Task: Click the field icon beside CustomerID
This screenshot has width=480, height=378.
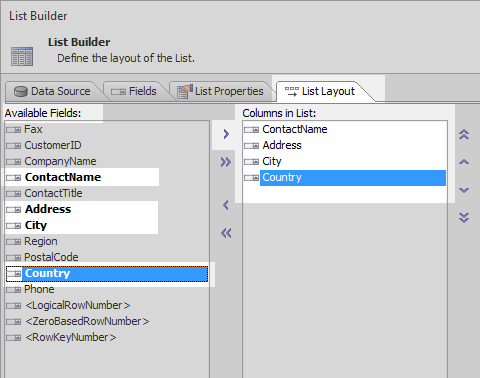Action: [13, 146]
